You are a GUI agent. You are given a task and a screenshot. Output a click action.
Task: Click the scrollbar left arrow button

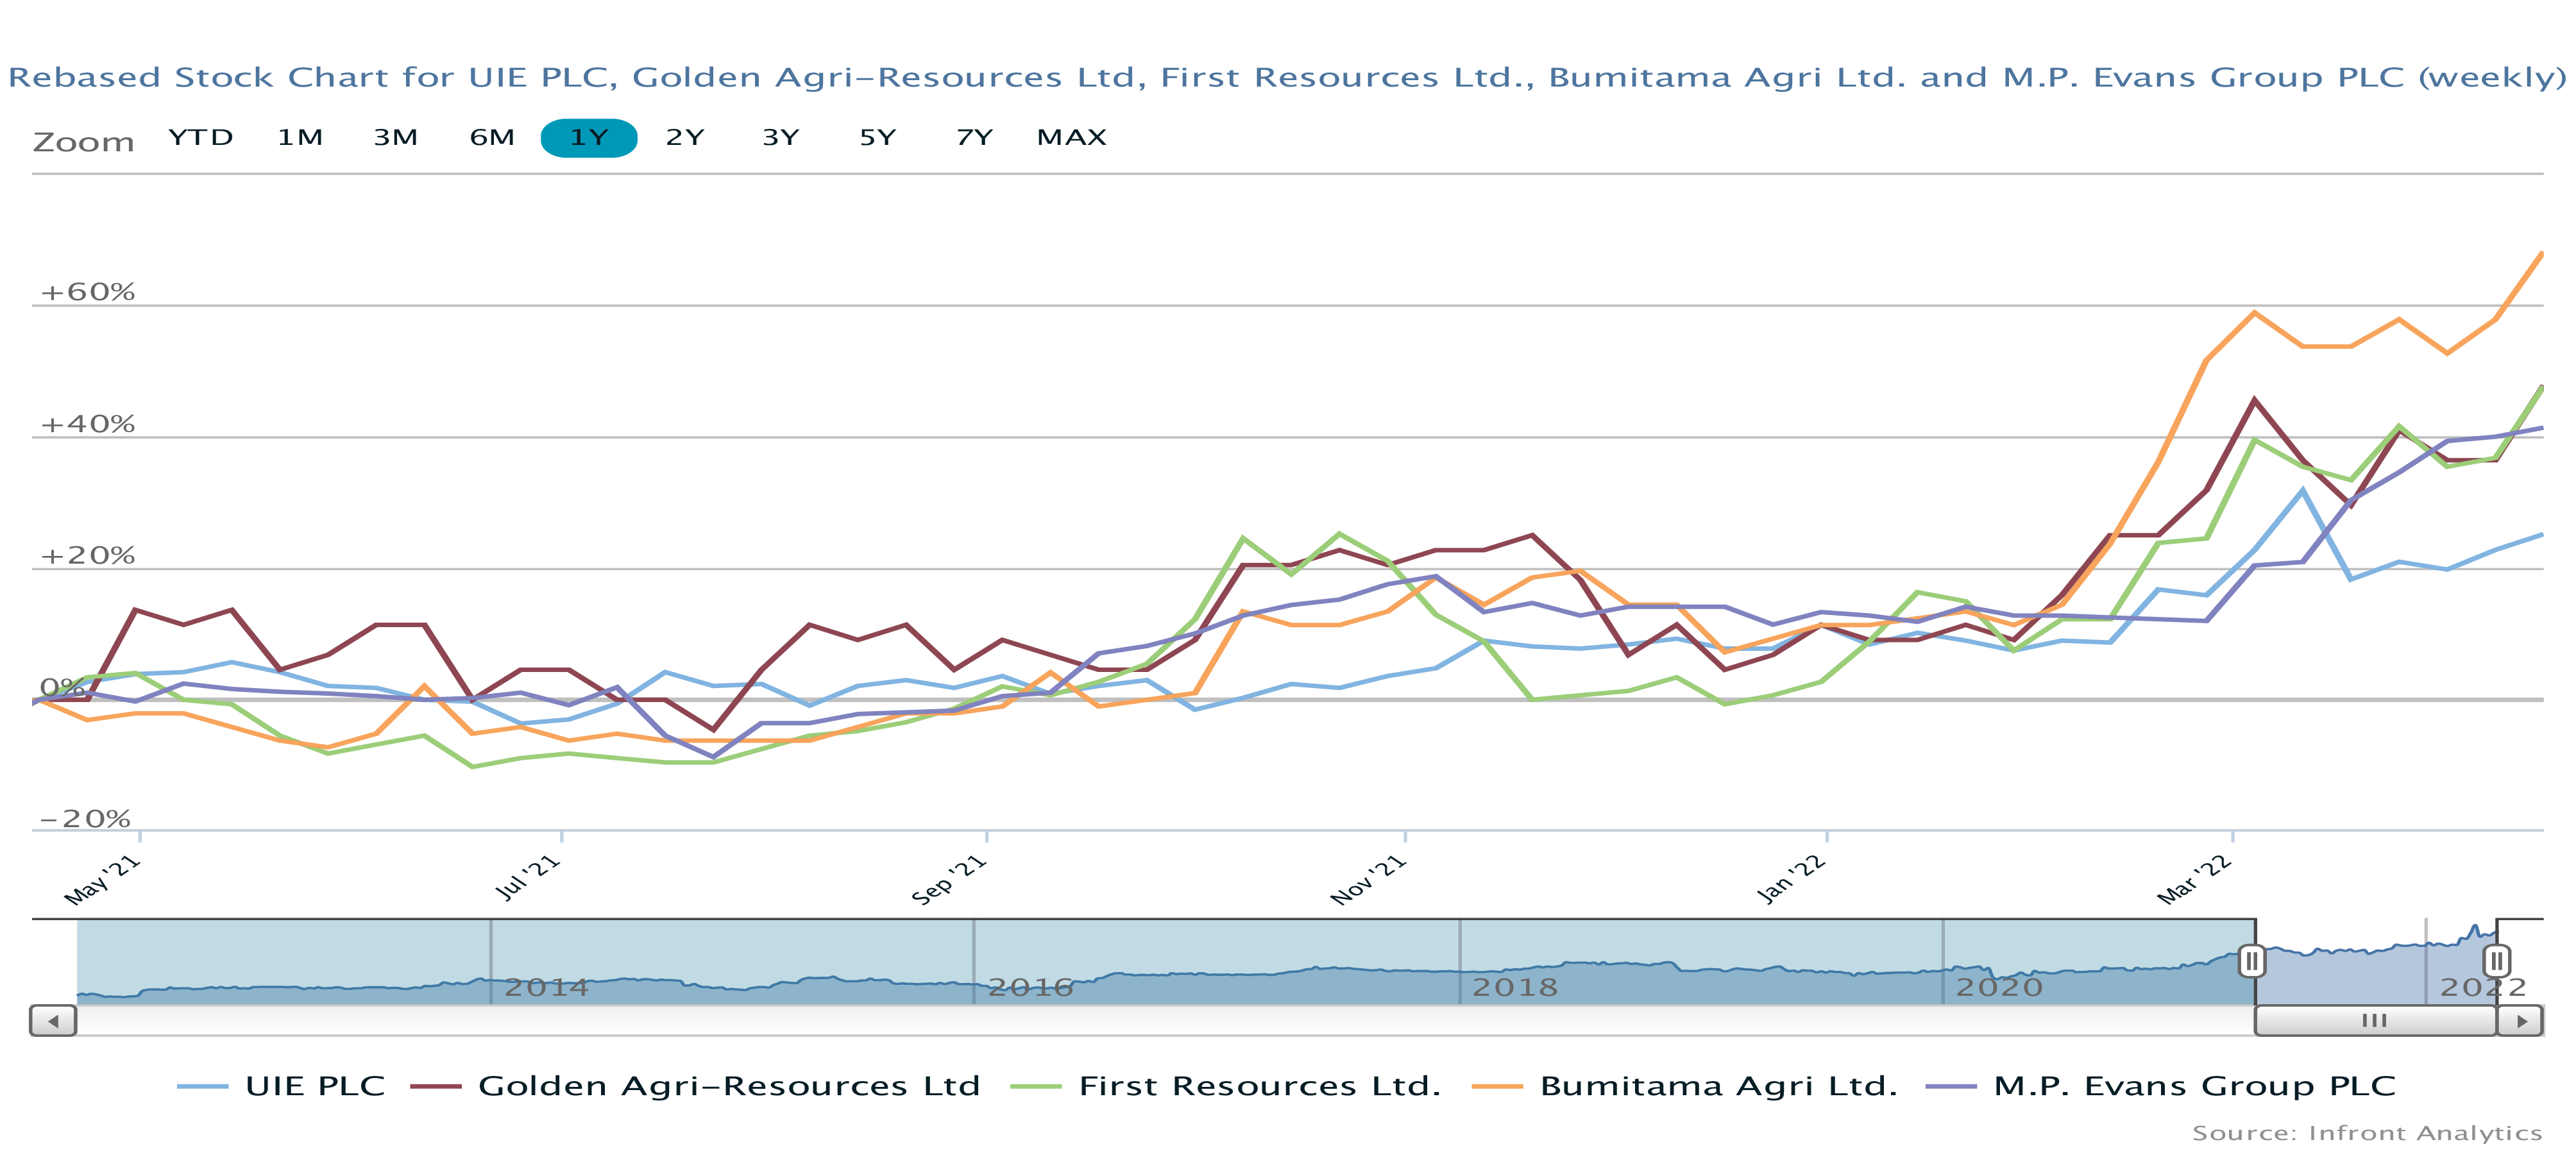[x=53, y=1021]
